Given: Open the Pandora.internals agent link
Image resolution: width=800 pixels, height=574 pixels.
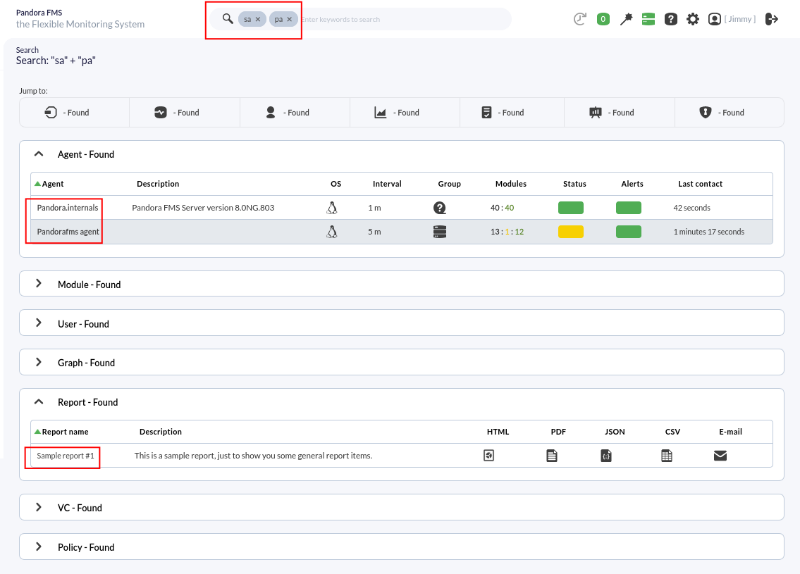Looking at the screenshot, I should click(x=67, y=208).
